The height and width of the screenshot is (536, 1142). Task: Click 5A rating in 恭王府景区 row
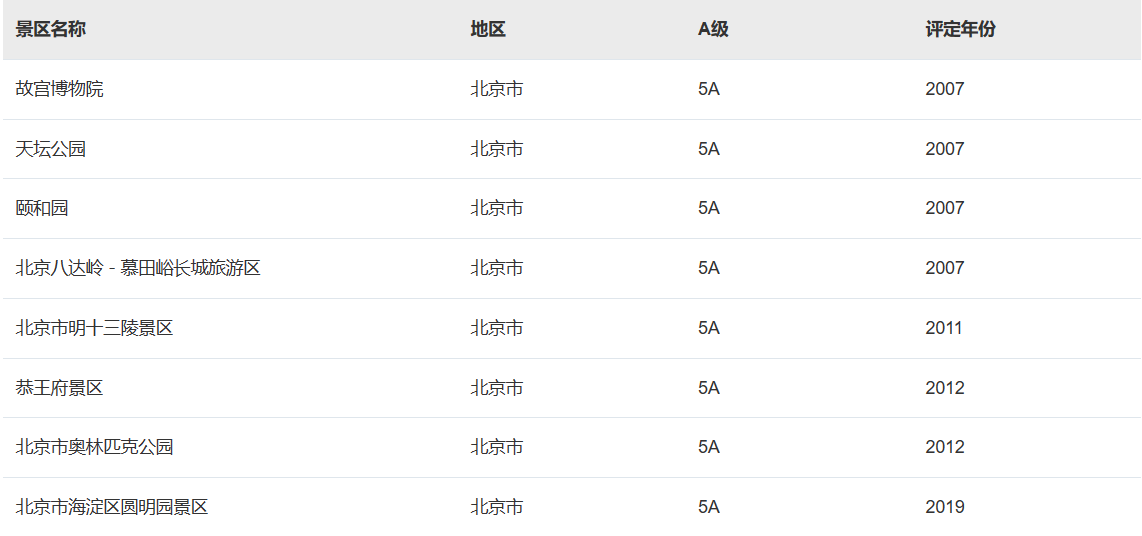[x=709, y=387]
